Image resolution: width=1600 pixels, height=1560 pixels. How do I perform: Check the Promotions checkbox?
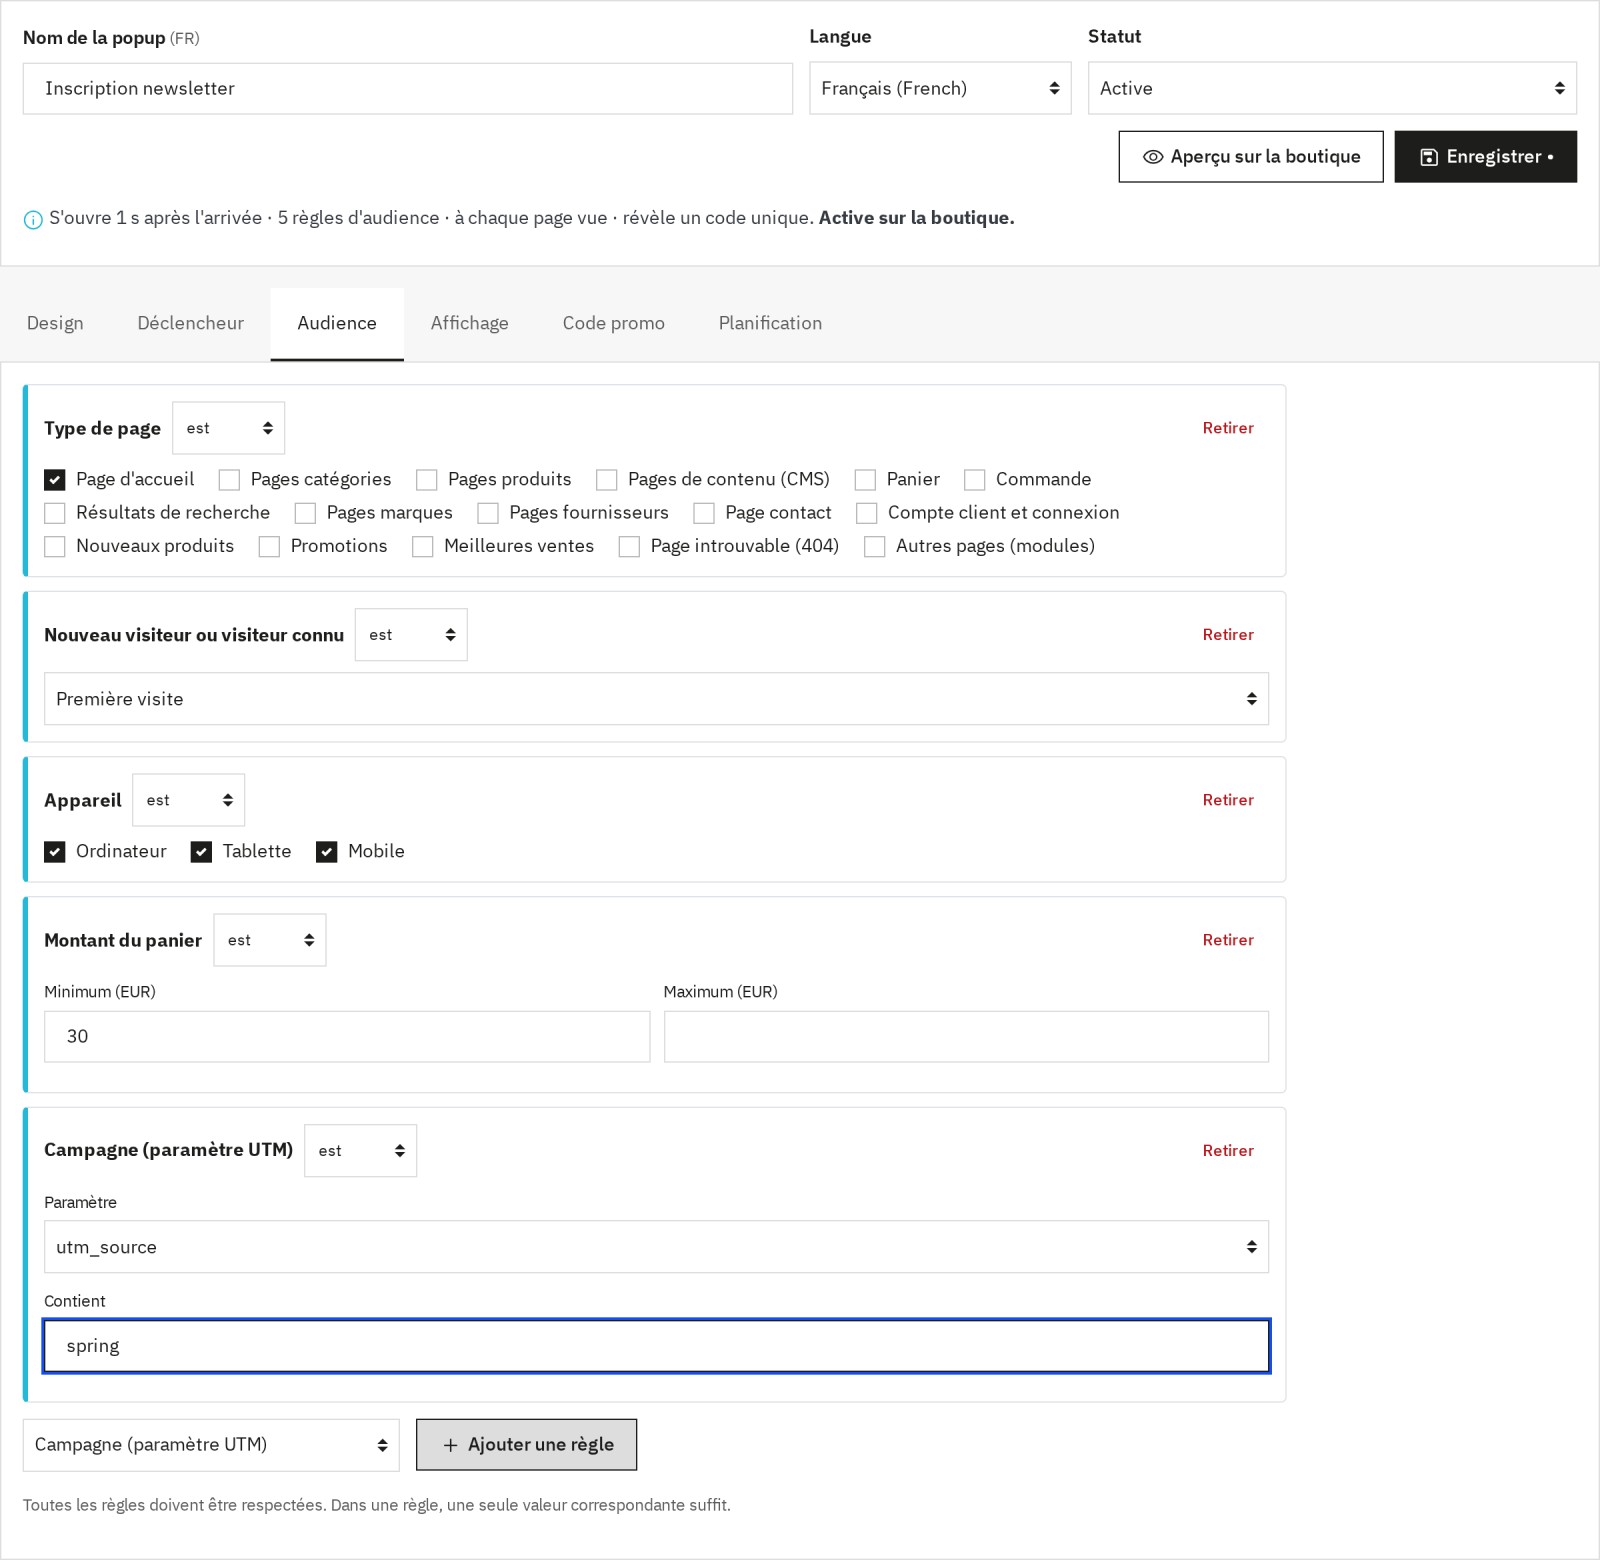(269, 547)
